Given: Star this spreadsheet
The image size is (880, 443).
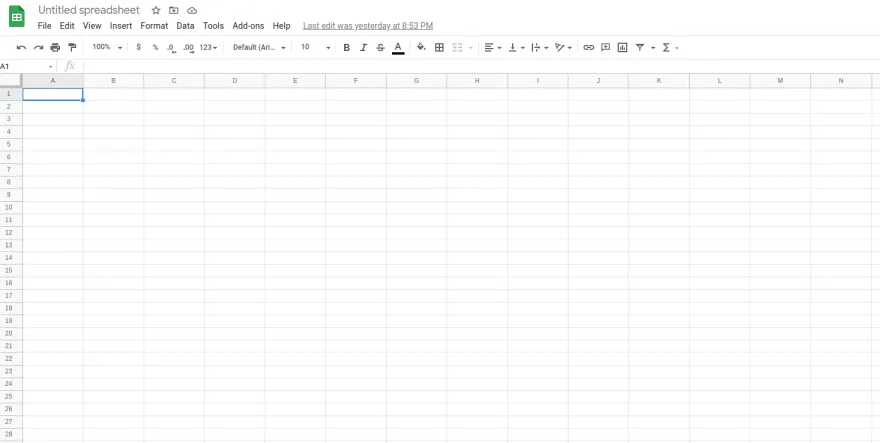Looking at the screenshot, I should (156, 10).
